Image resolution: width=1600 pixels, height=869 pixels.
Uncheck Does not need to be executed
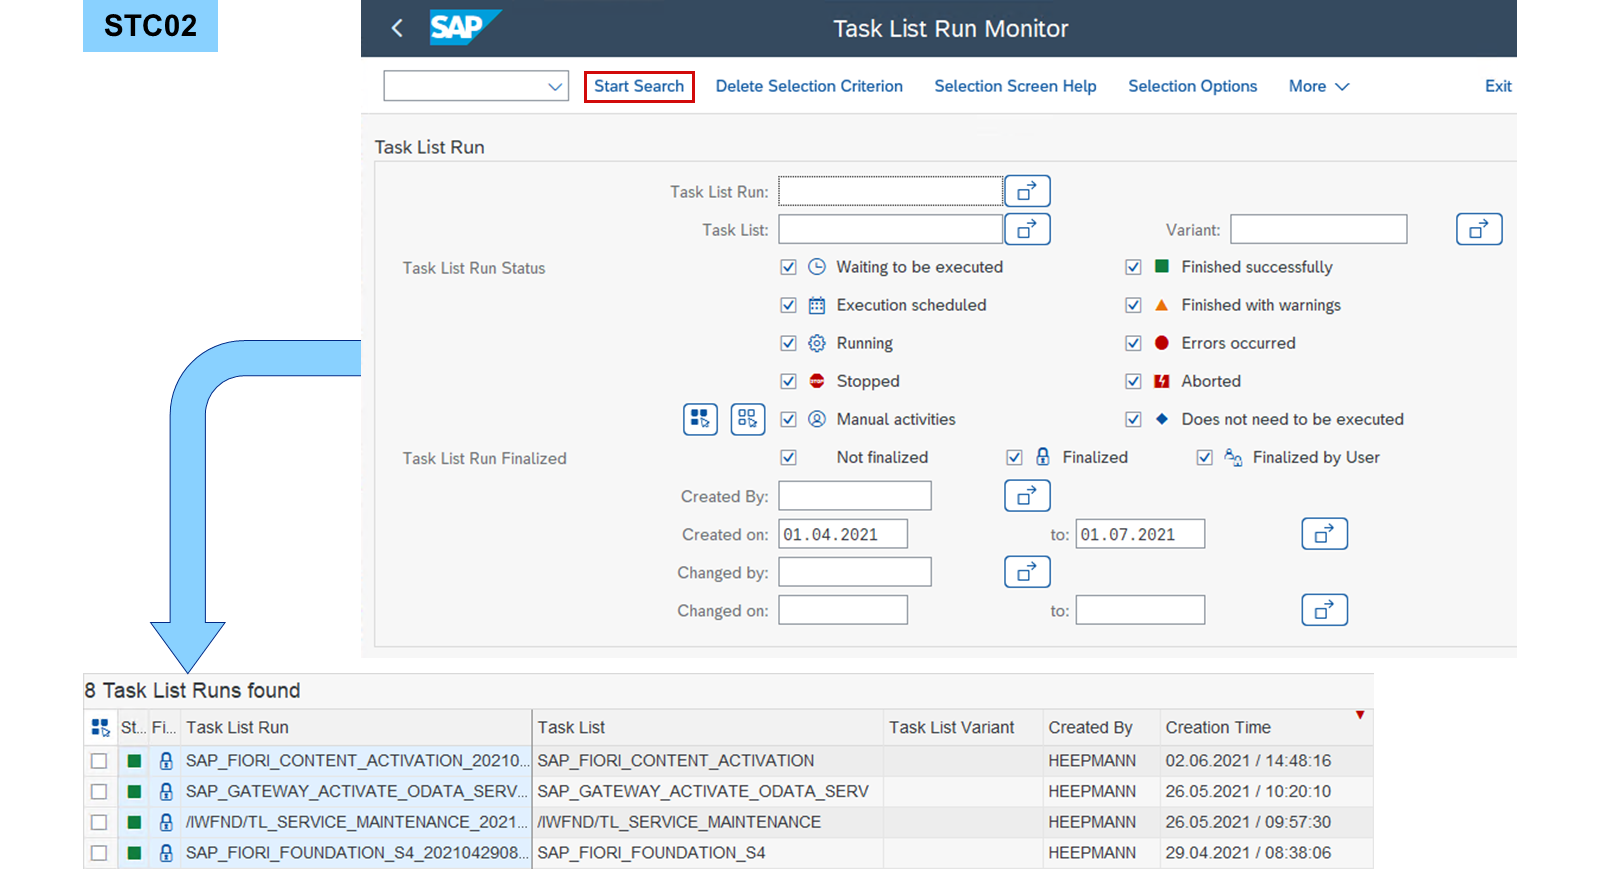1133,419
